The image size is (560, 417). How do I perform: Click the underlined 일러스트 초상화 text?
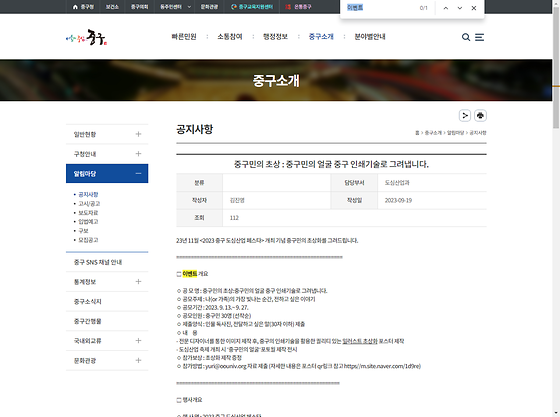[360, 341]
